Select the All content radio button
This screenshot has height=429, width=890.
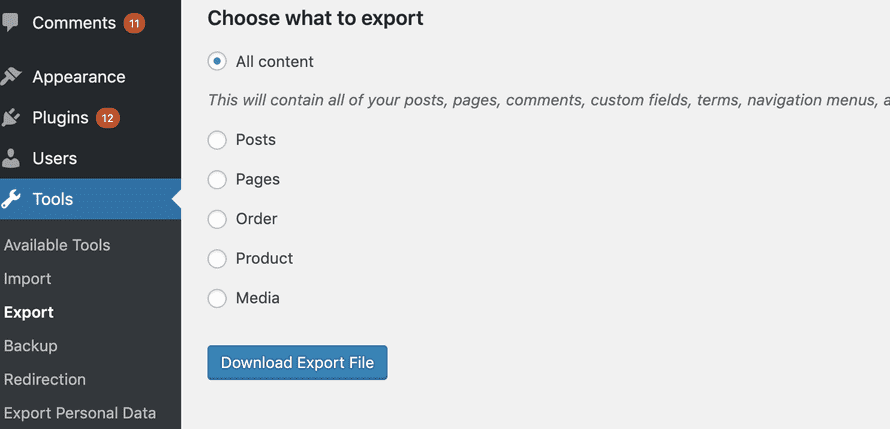tap(217, 62)
